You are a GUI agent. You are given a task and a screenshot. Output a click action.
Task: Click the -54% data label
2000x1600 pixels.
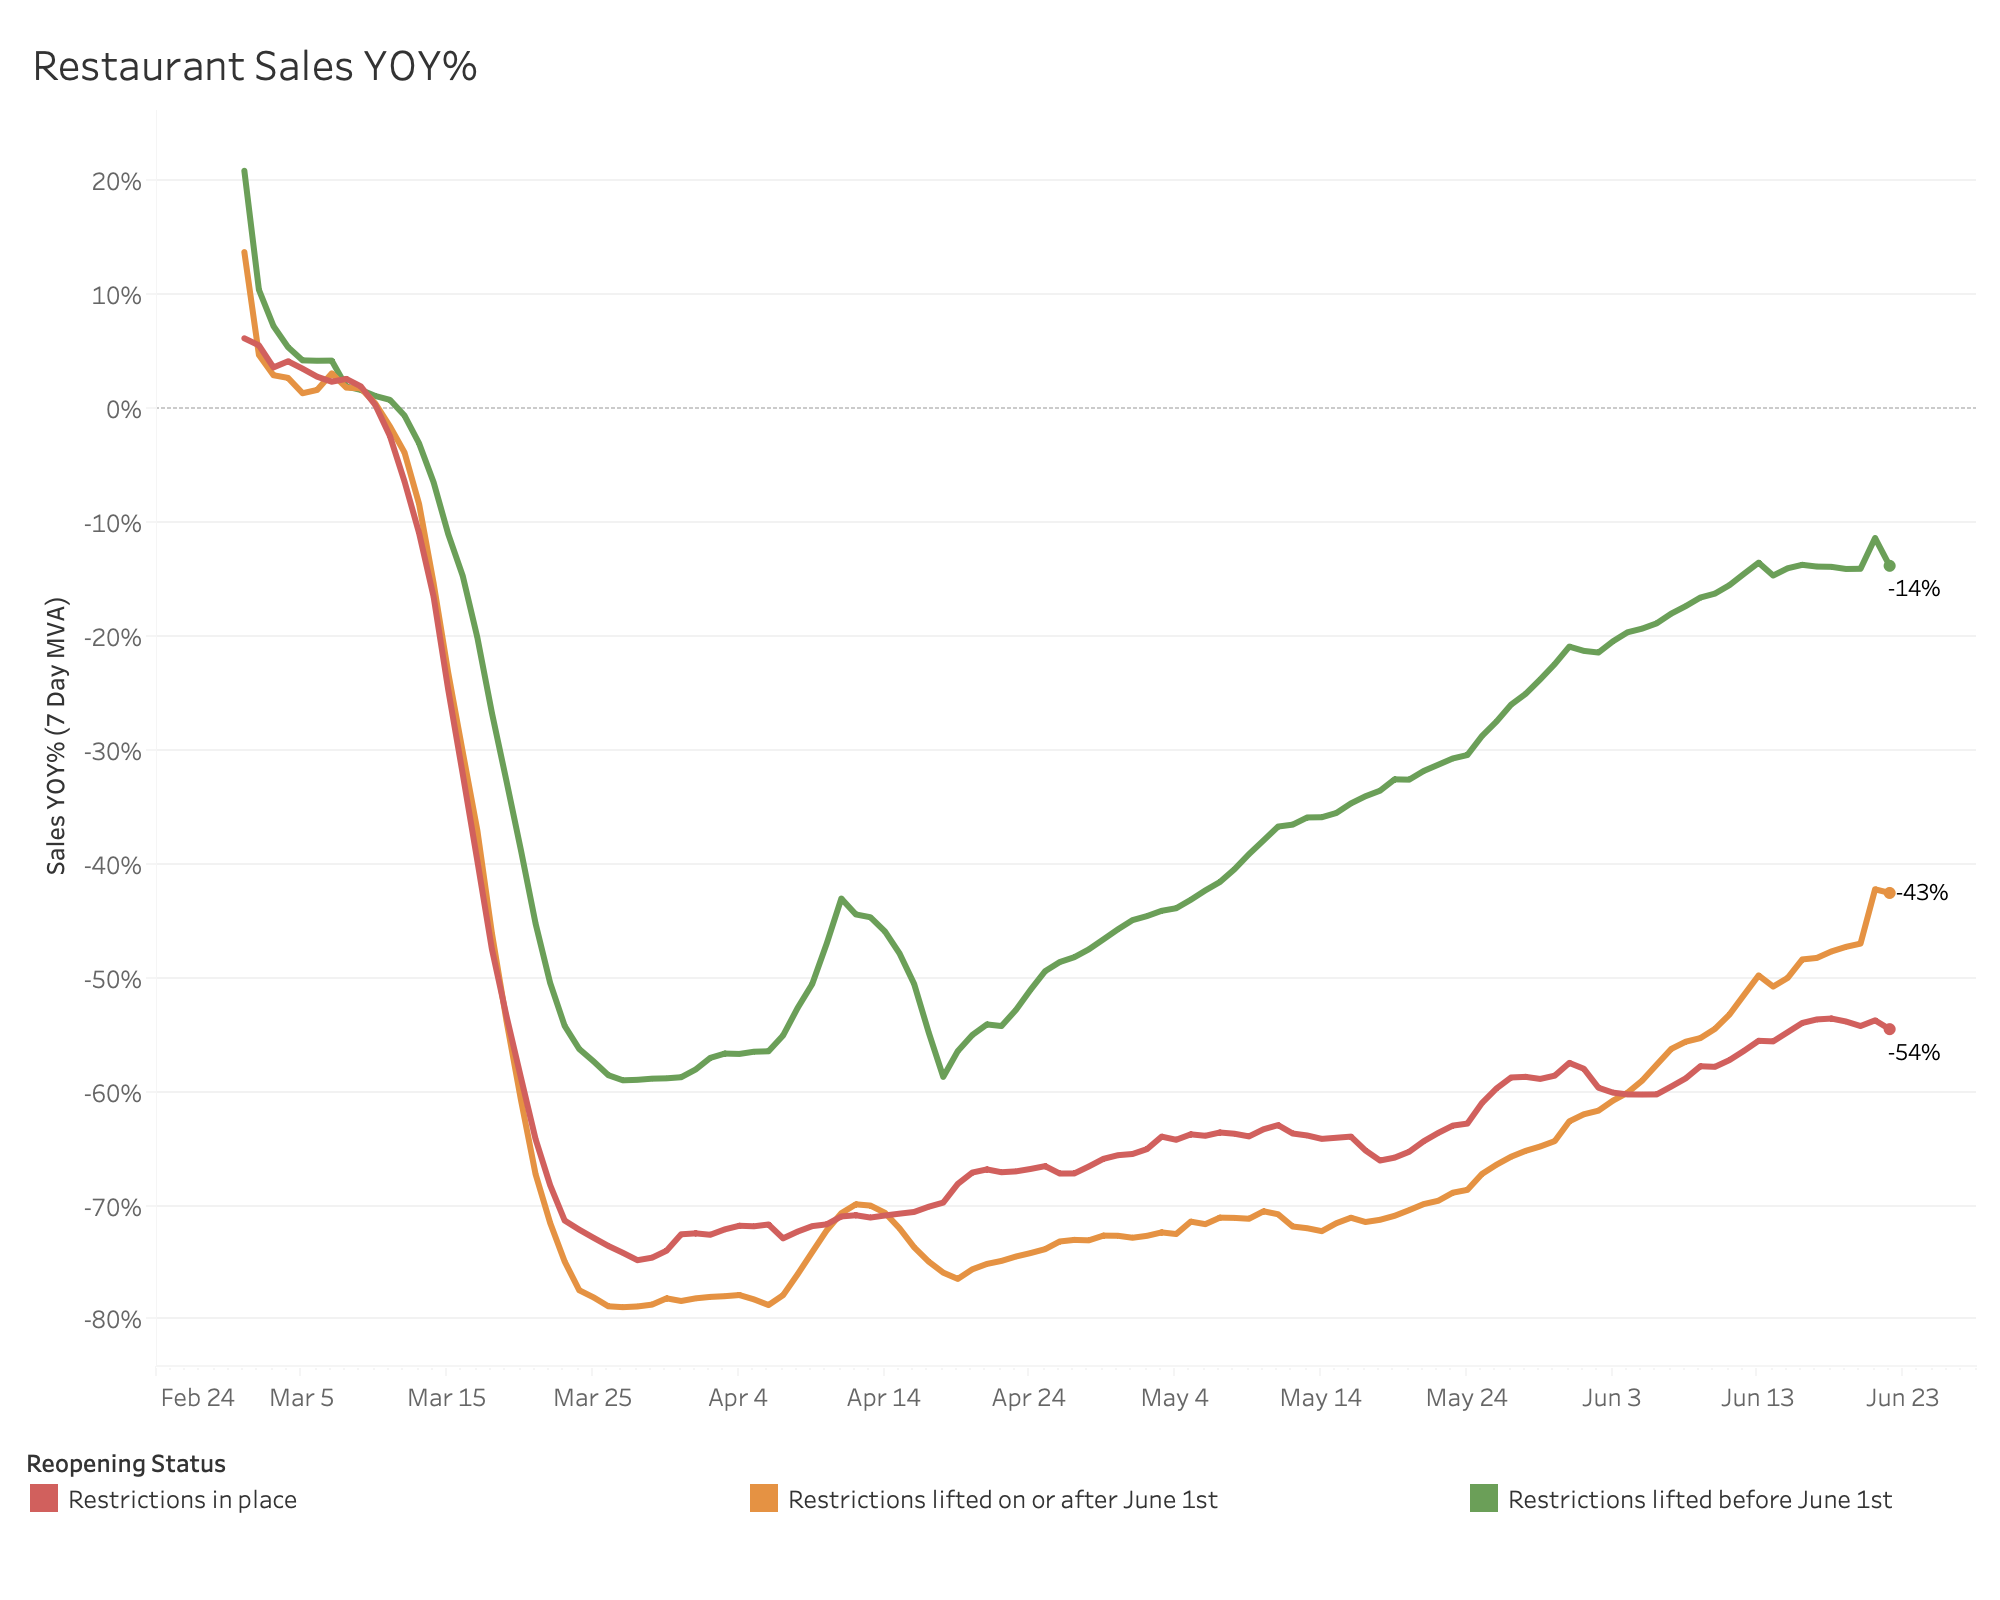point(1914,1053)
